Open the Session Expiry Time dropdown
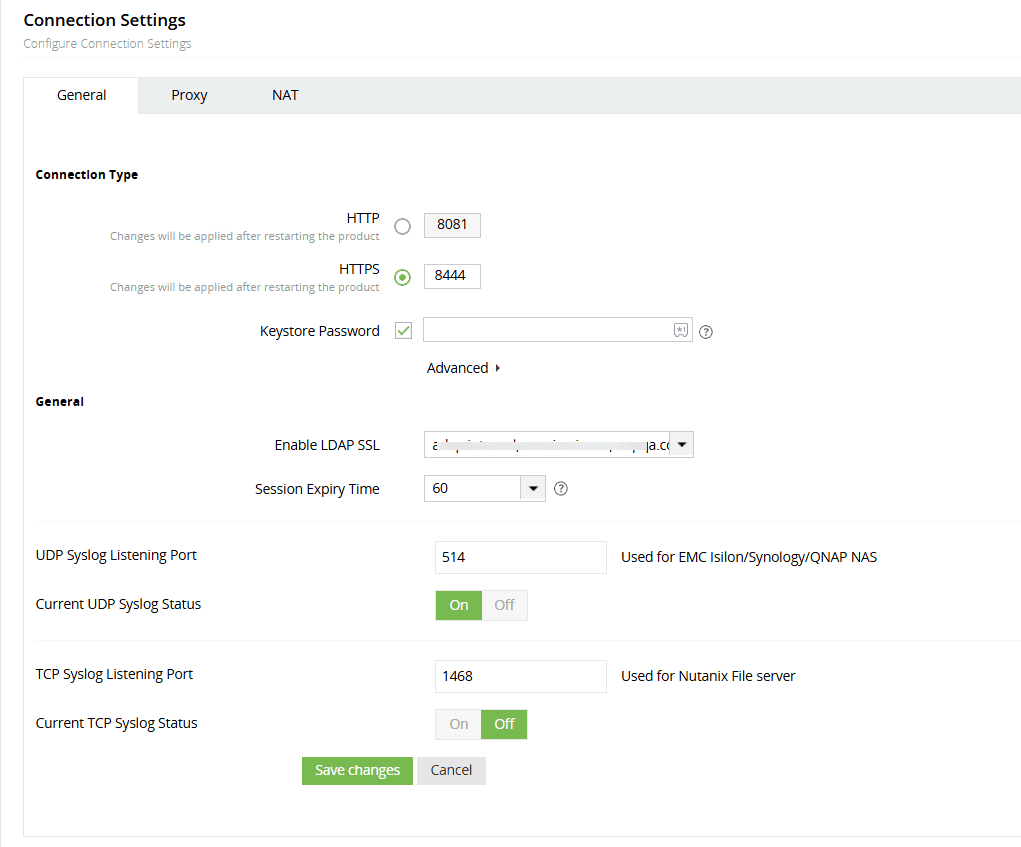 pyautogui.click(x=533, y=489)
